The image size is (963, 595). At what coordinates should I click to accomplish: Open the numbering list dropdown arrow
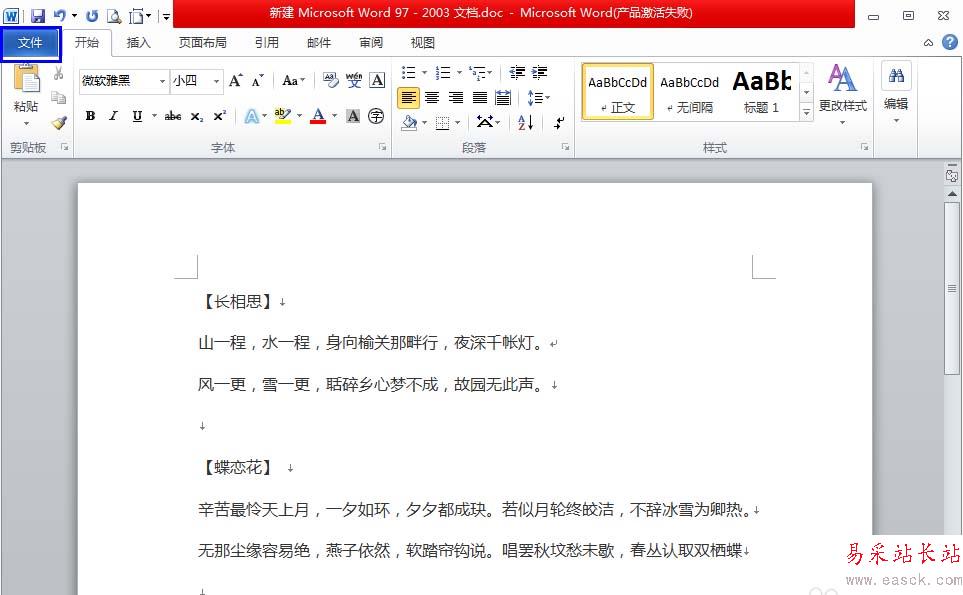pos(459,73)
